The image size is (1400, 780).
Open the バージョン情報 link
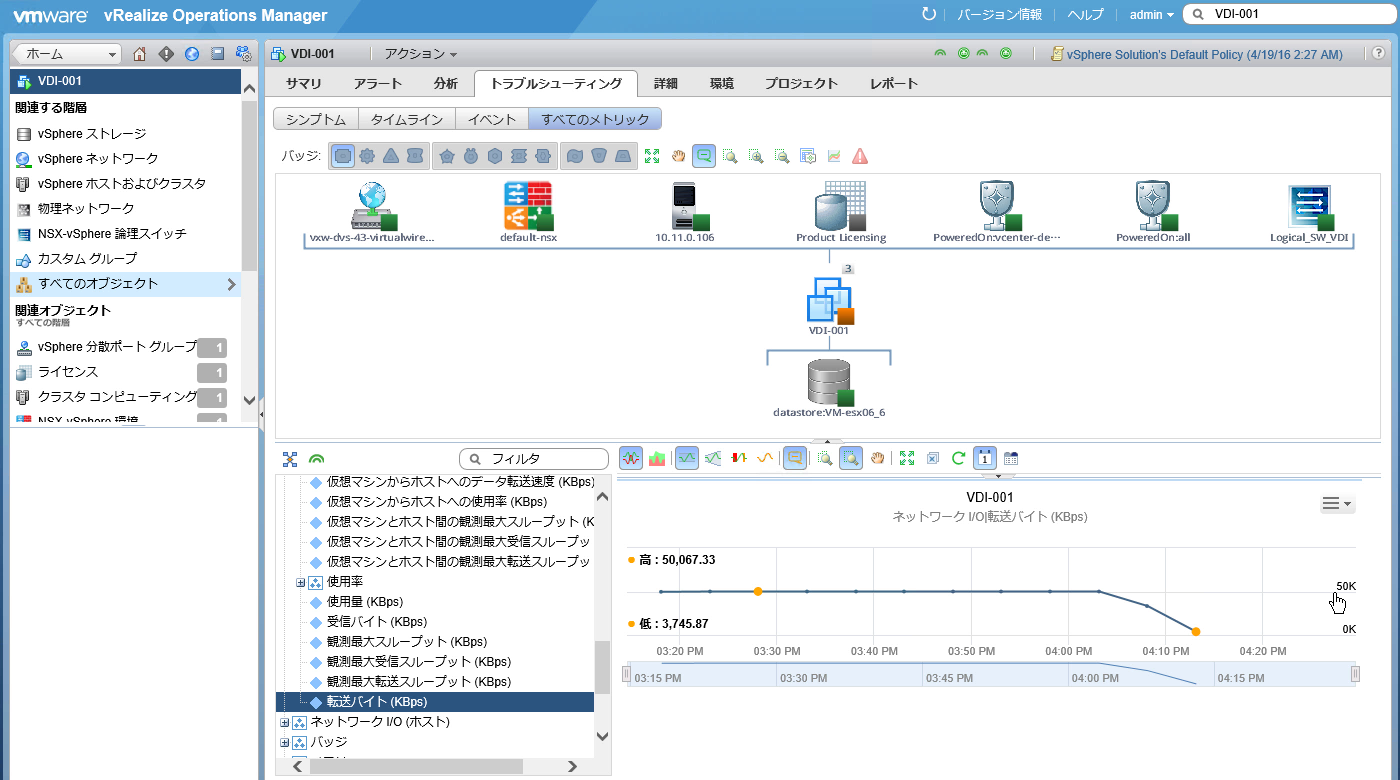coord(1000,14)
